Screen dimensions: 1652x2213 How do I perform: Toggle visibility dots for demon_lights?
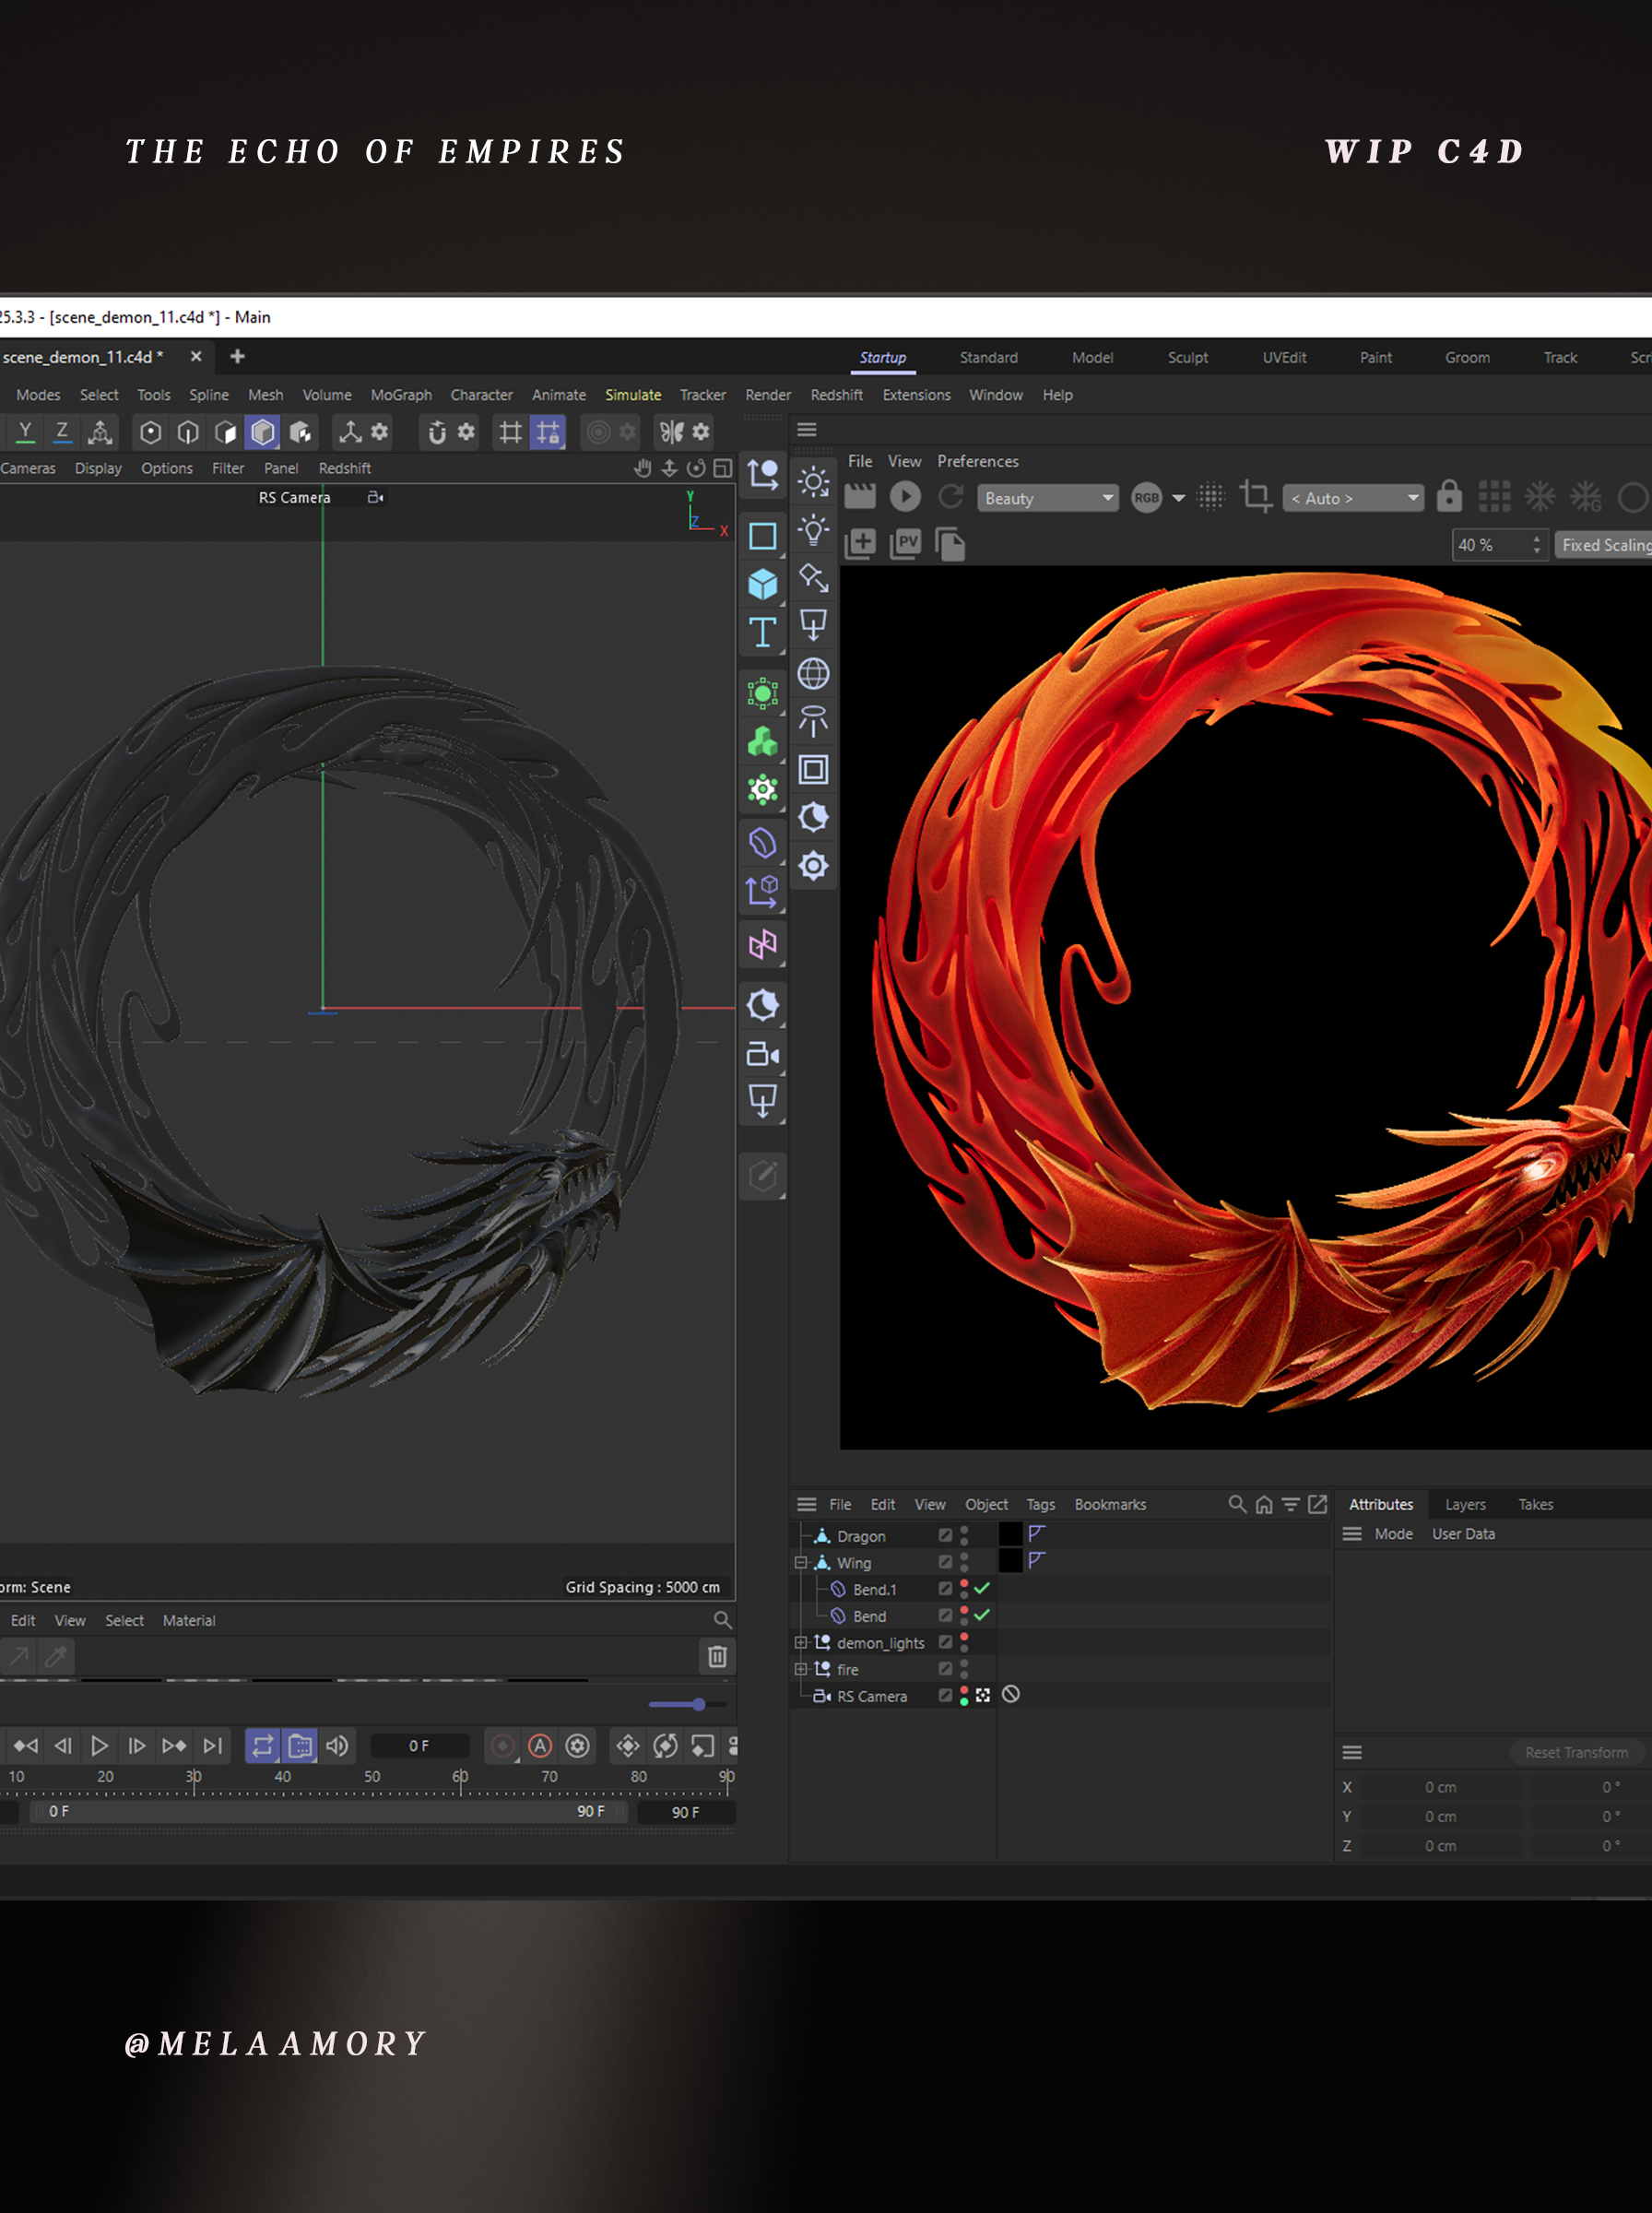coord(964,1642)
